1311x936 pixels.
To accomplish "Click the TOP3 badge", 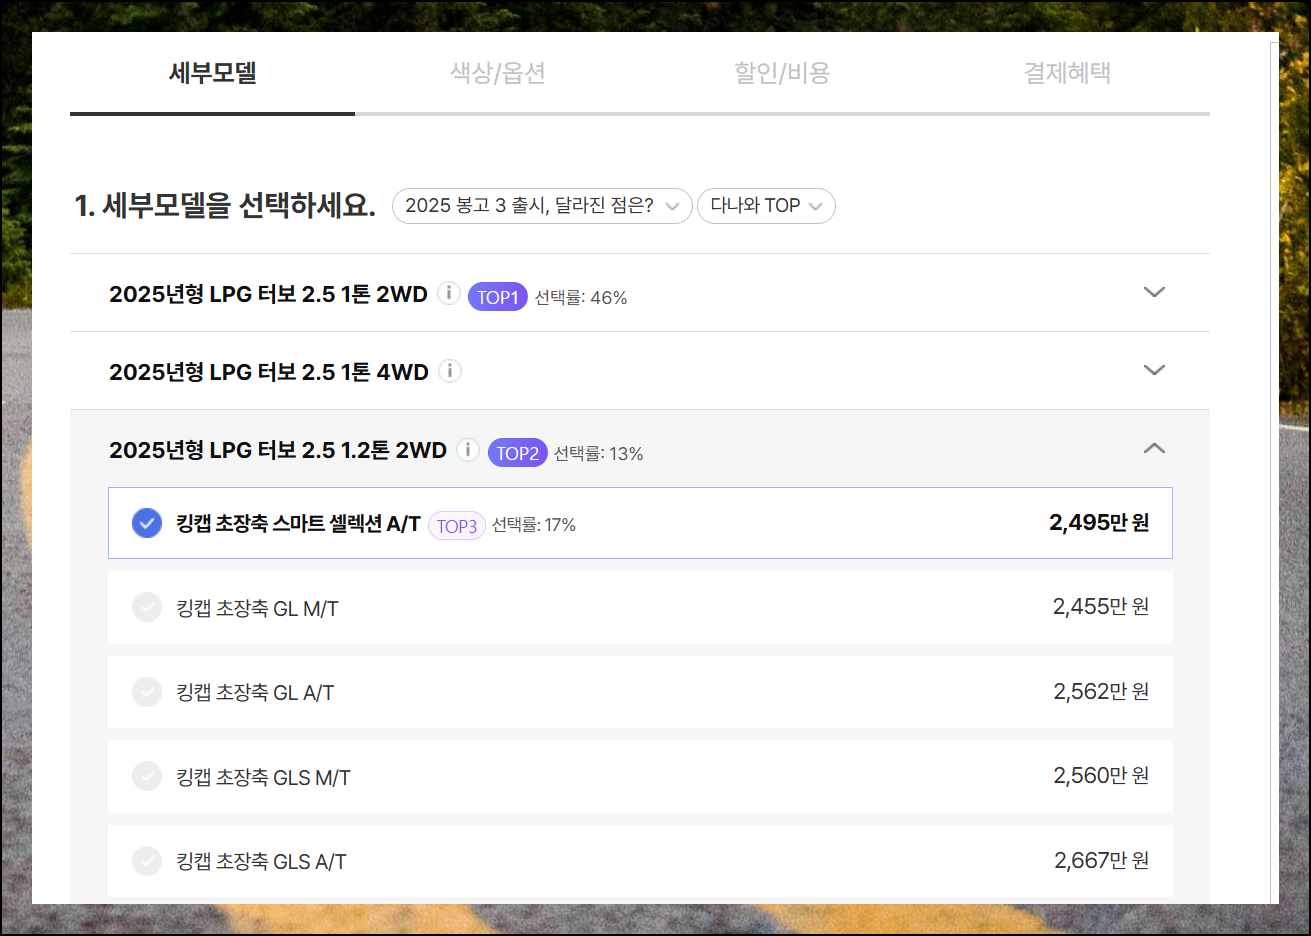I will click(x=457, y=526).
